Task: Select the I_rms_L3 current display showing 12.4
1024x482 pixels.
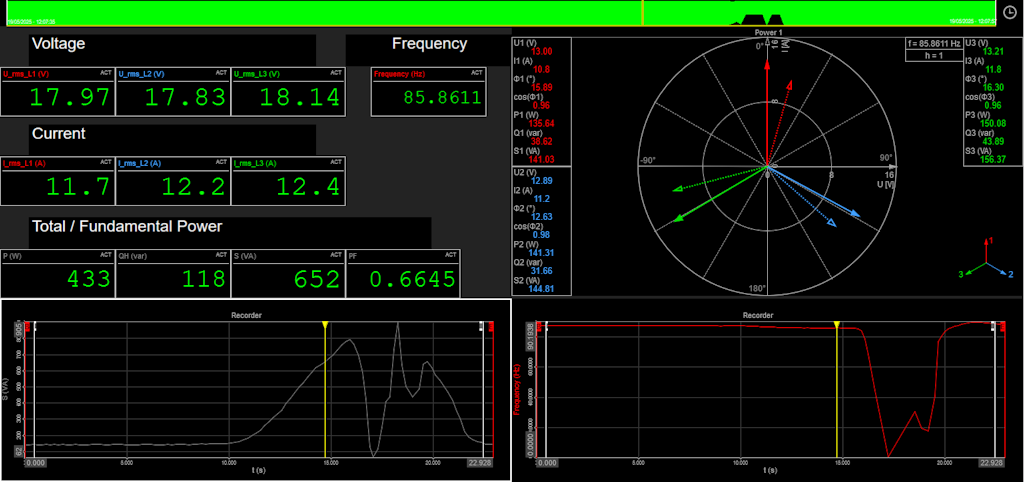Action: (x=289, y=180)
